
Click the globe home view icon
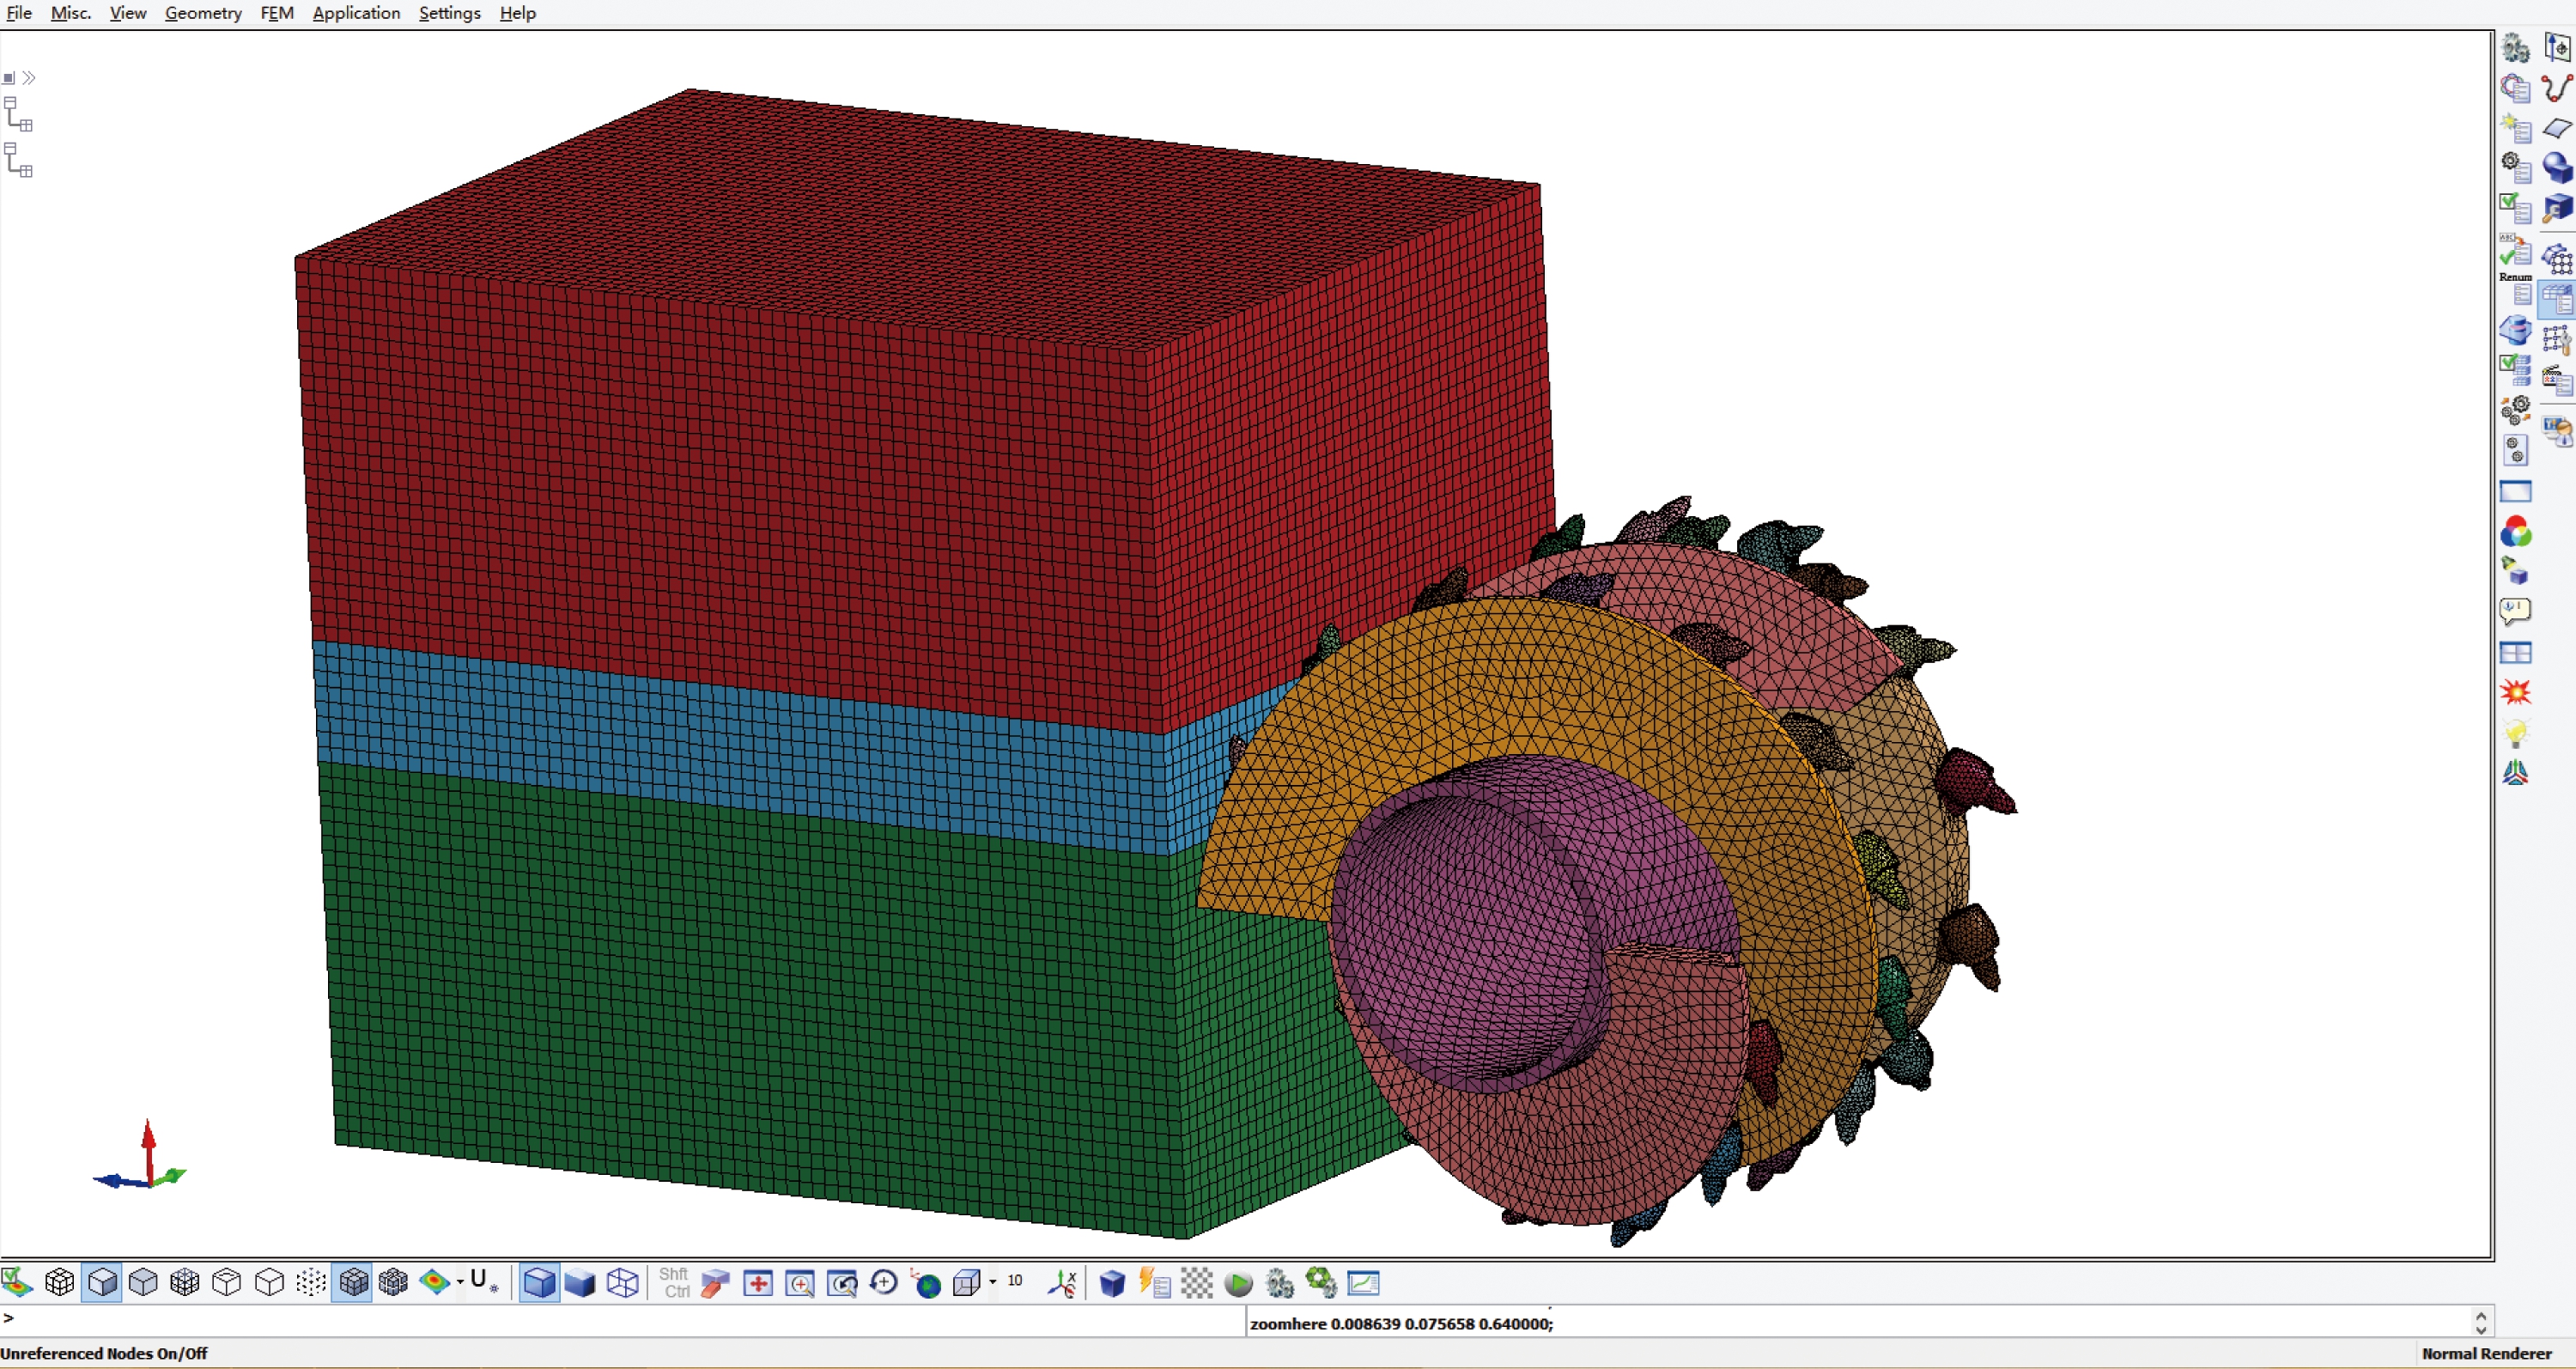point(926,1283)
